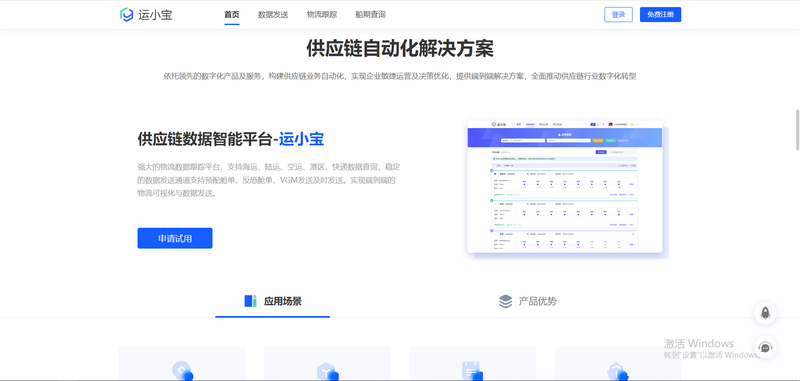800x381 pixels.
Task: Open the platform dashboard preview image
Action: (565, 187)
